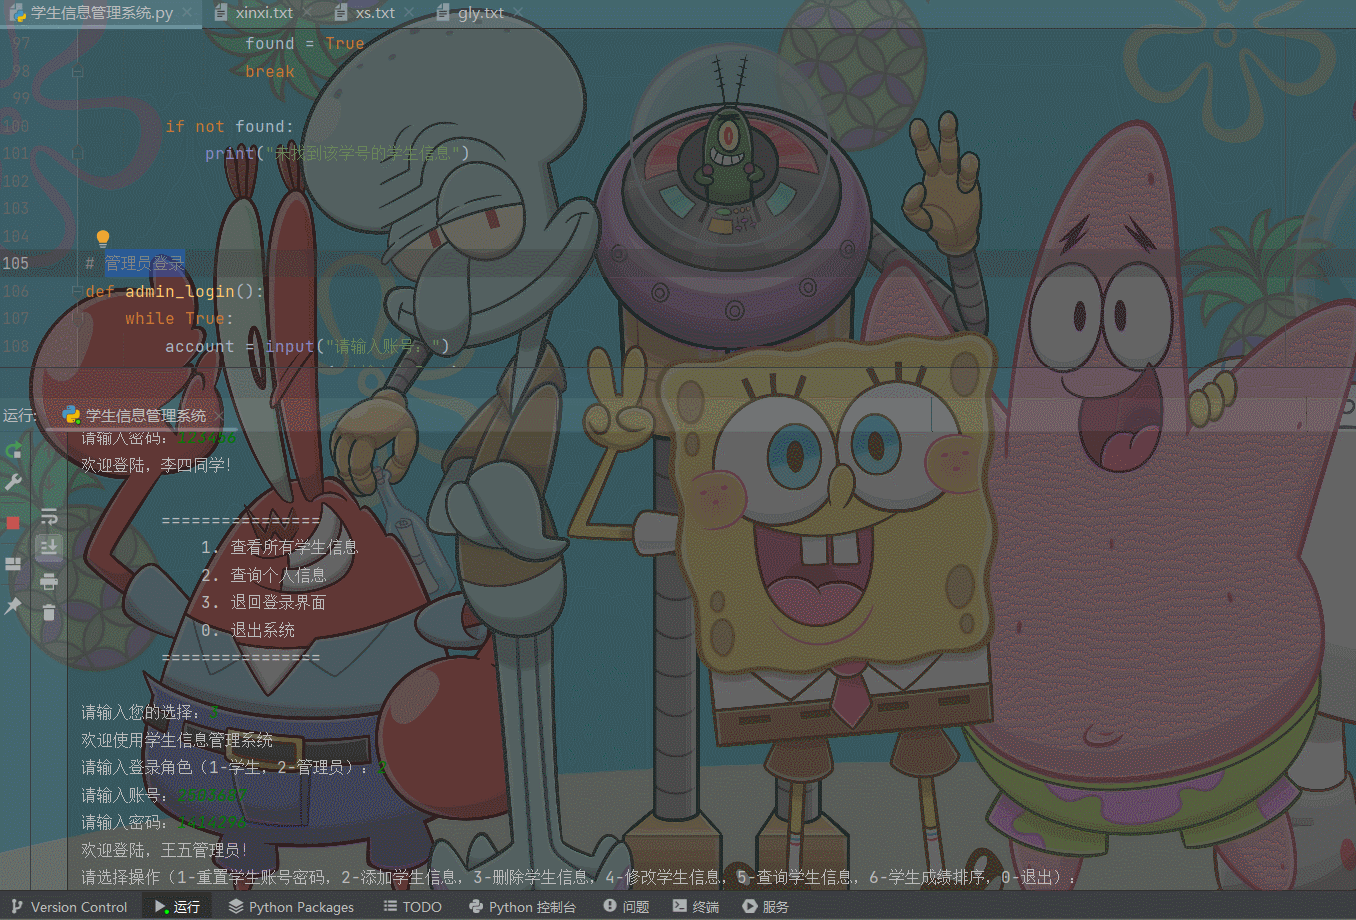Click the 'found = True' code line
Screen dimensions: 1356x920
pyautogui.click(x=305, y=44)
